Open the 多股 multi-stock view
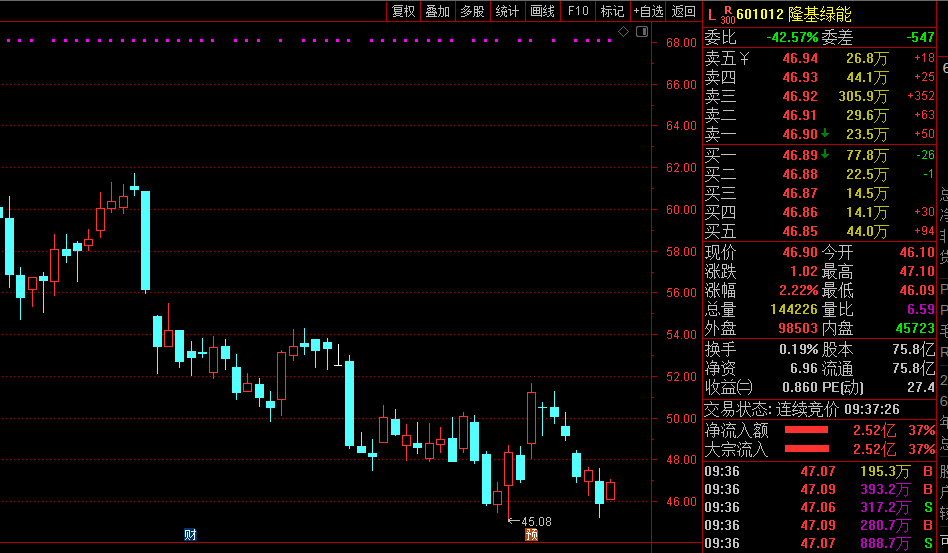Image resolution: width=948 pixels, height=553 pixels. coord(472,11)
